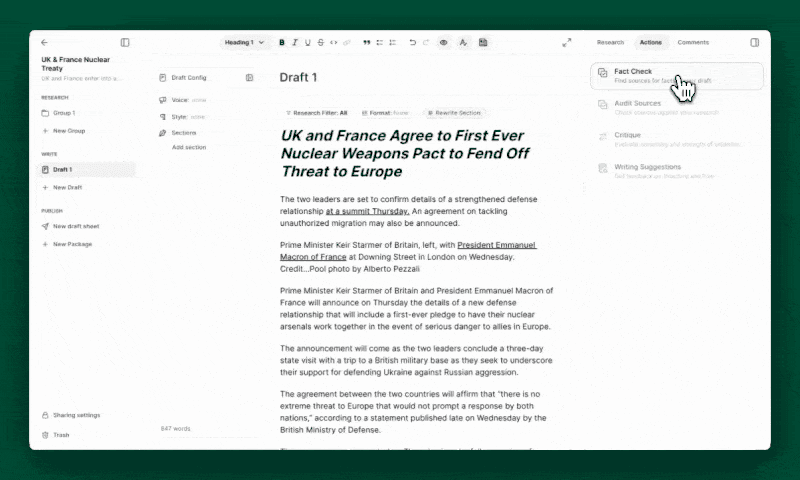Toggle strikethrough formatting
The width and height of the screenshot is (800, 480).
tap(320, 42)
